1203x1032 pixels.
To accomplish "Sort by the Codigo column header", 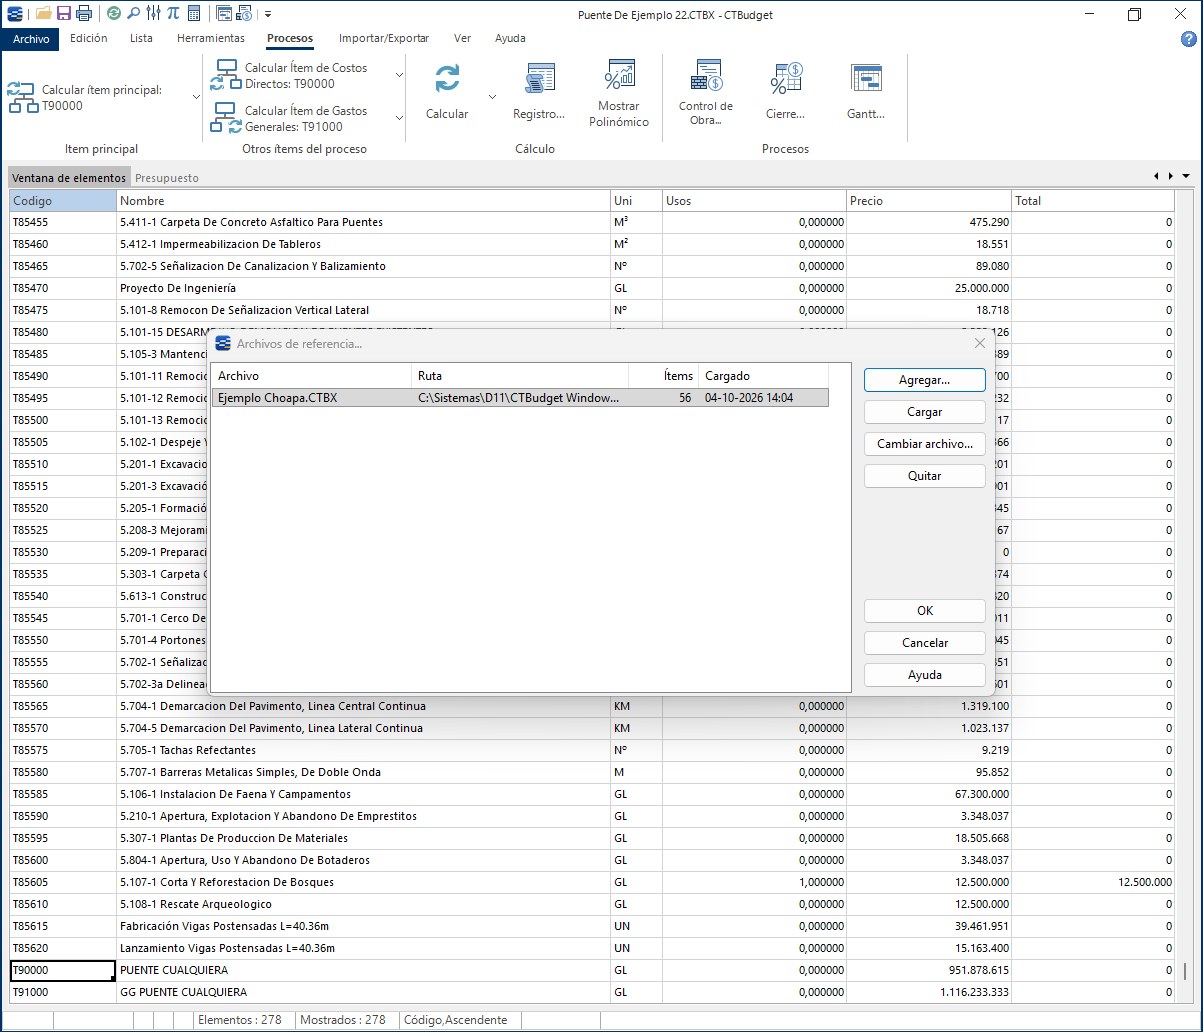I will coord(63,201).
